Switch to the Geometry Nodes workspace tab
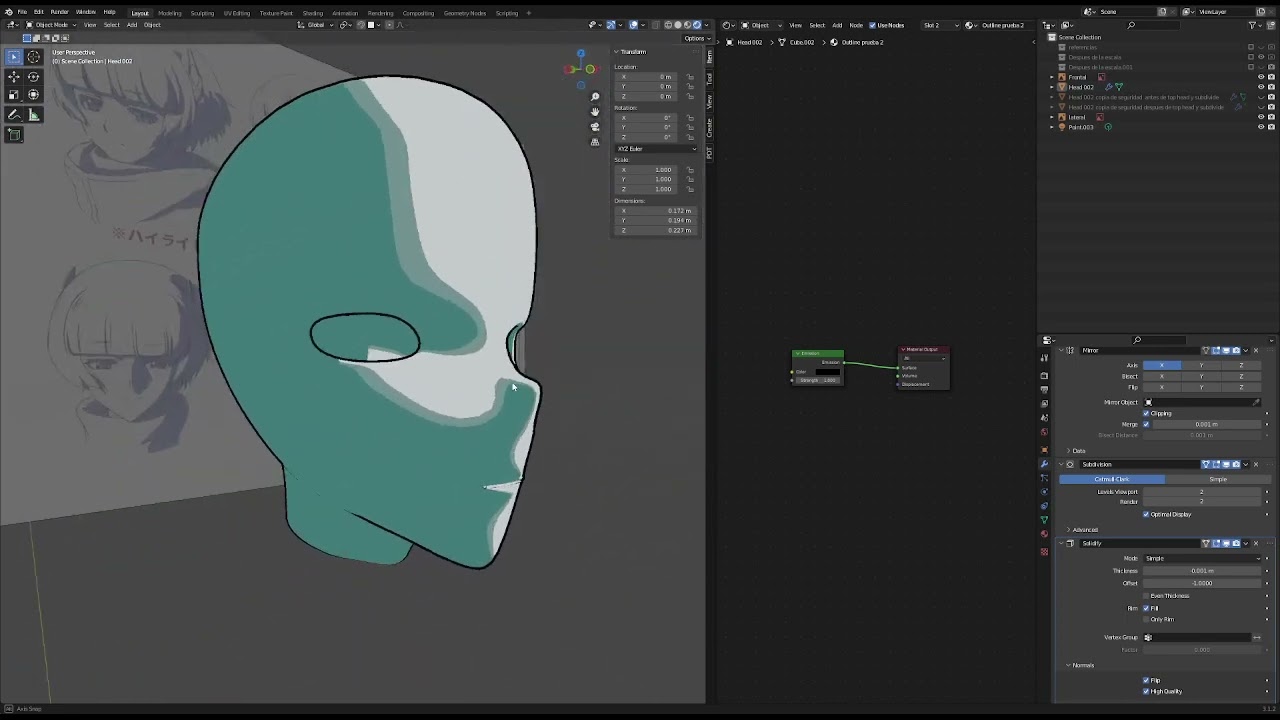Image resolution: width=1280 pixels, height=720 pixels. 464,13
